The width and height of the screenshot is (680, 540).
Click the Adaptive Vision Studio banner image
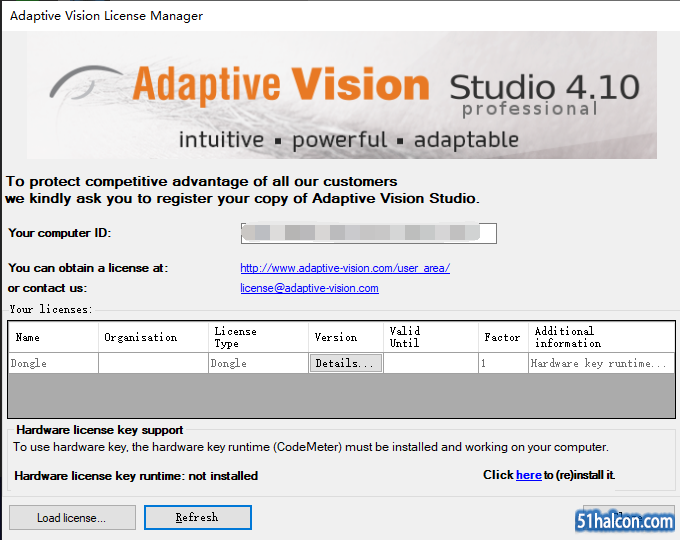340,95
